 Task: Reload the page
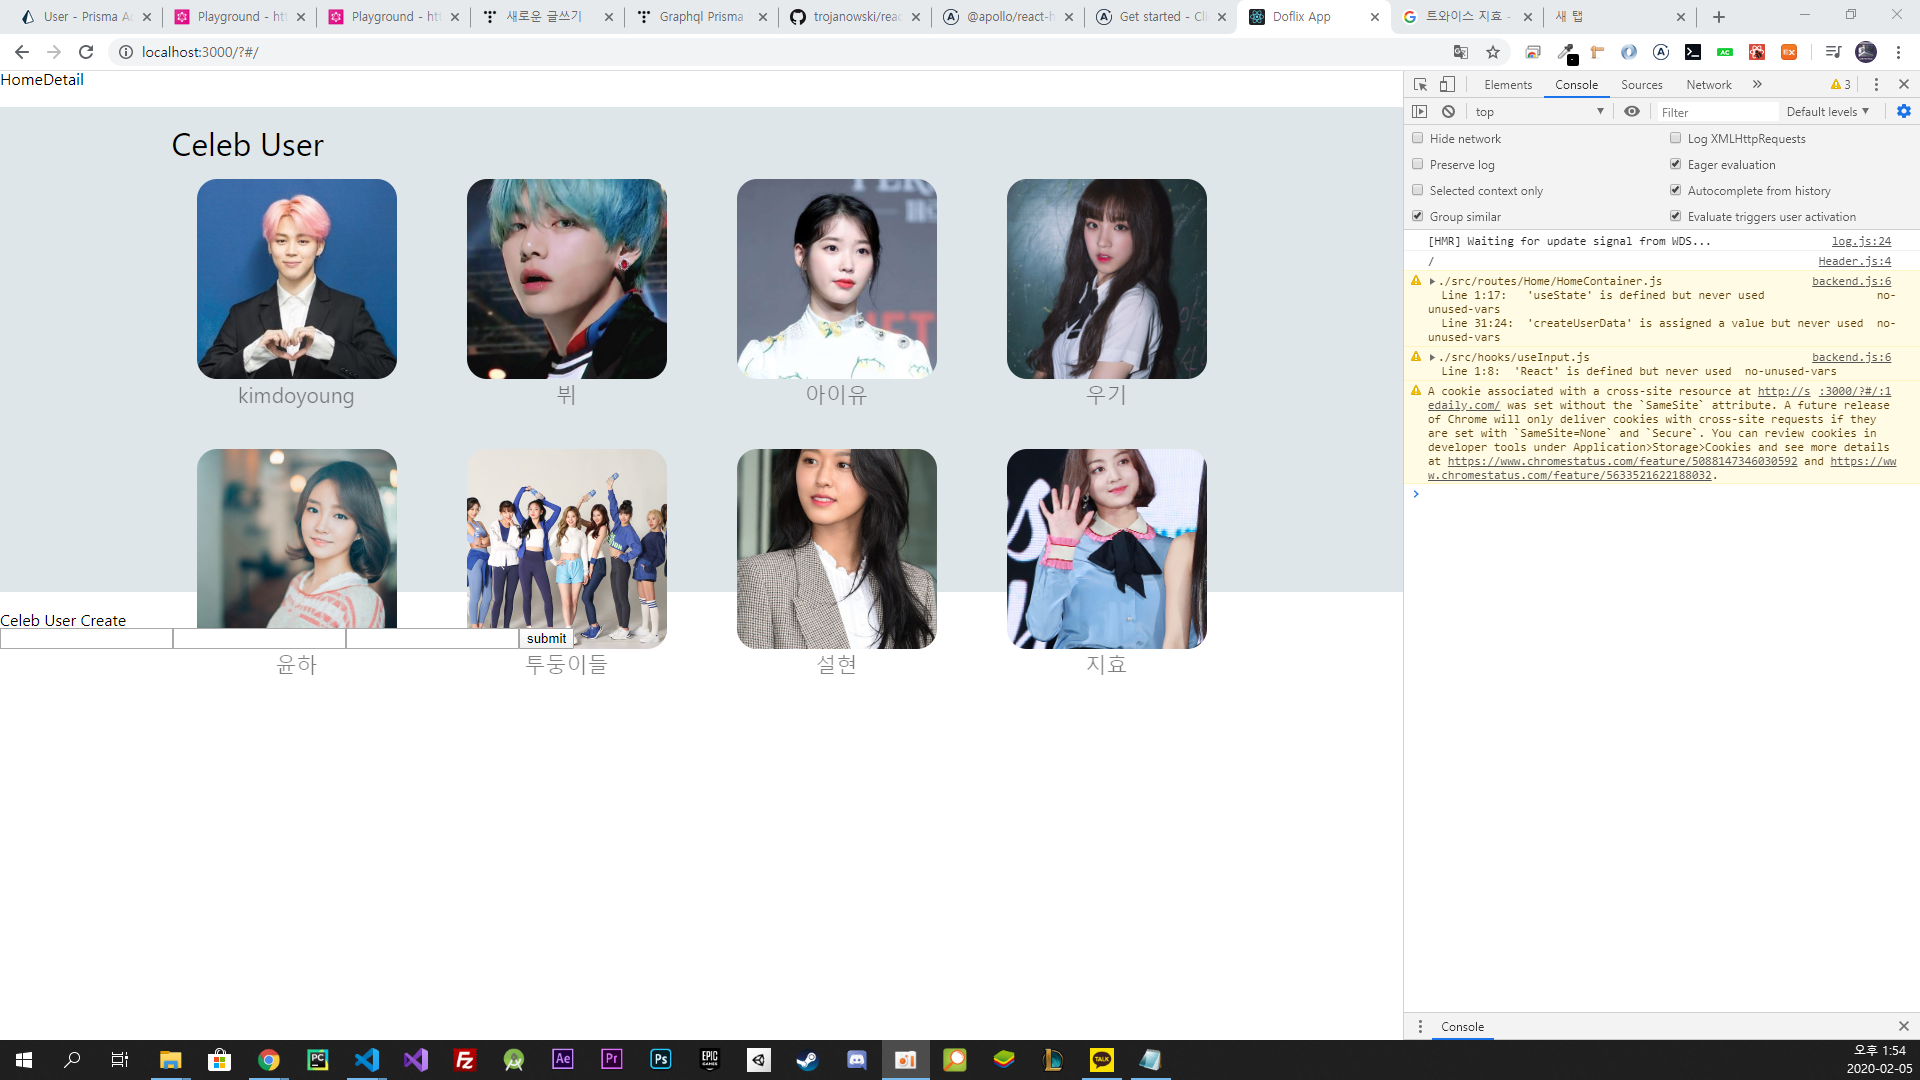[86, 52]
